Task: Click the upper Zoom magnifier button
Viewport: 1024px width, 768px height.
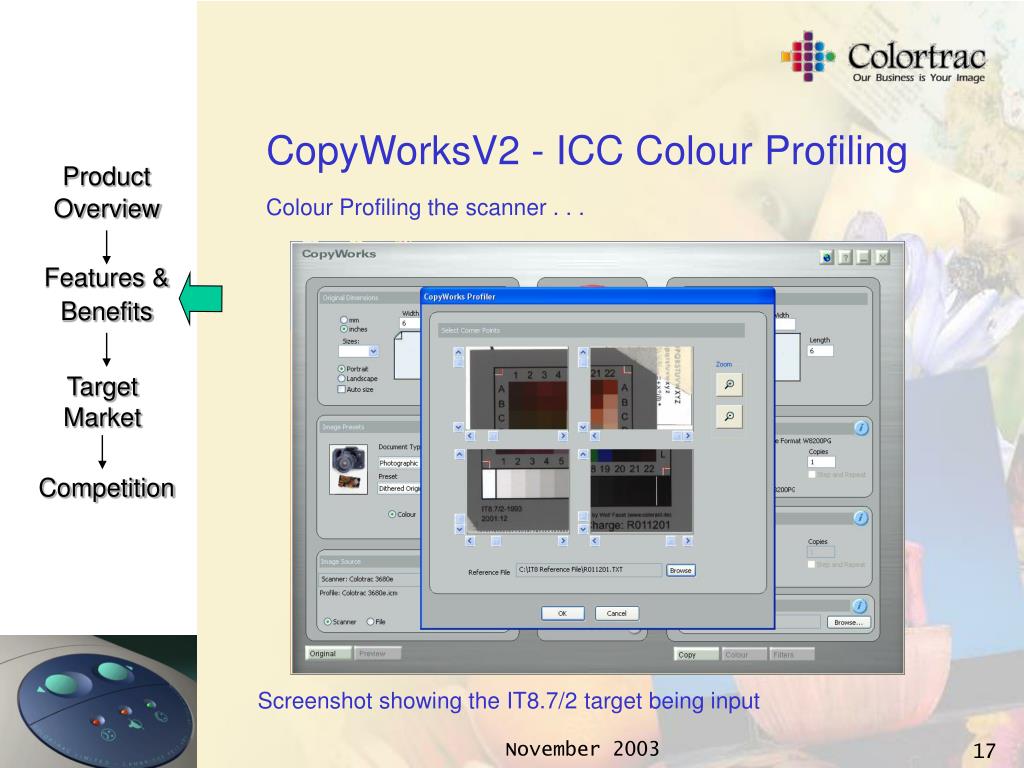Action: click(729, 384)
